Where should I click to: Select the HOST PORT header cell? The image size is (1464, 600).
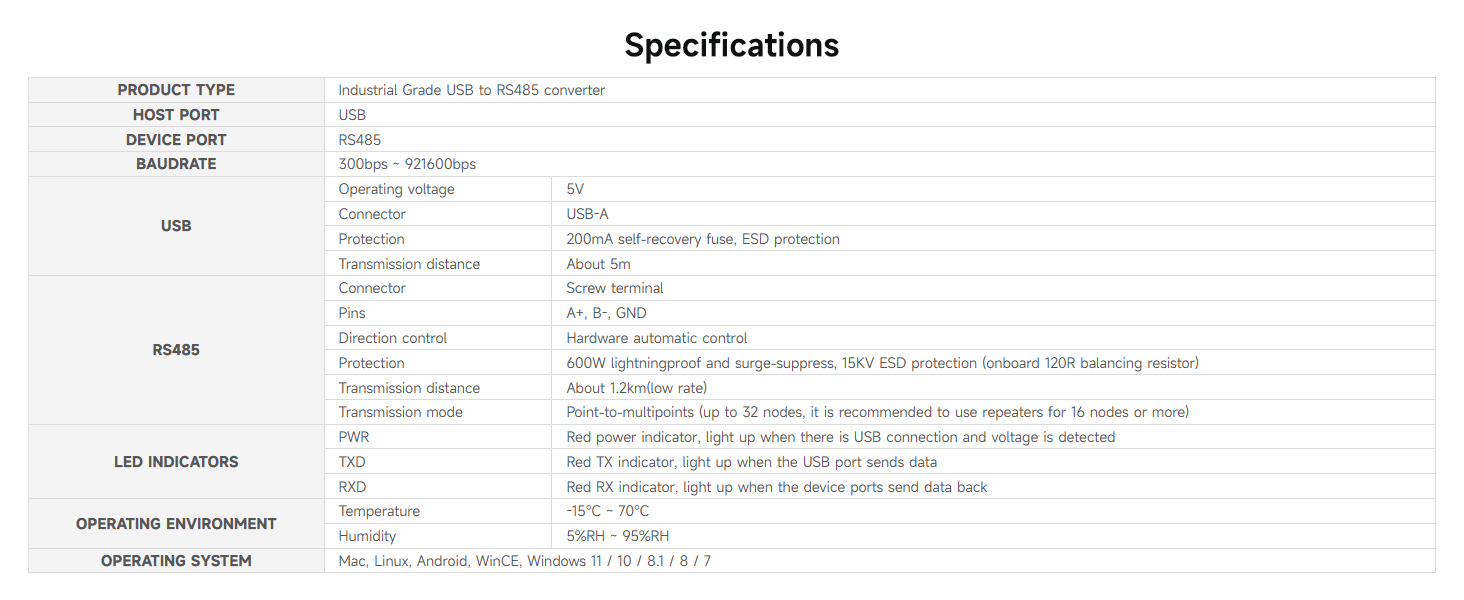(176, 115)
